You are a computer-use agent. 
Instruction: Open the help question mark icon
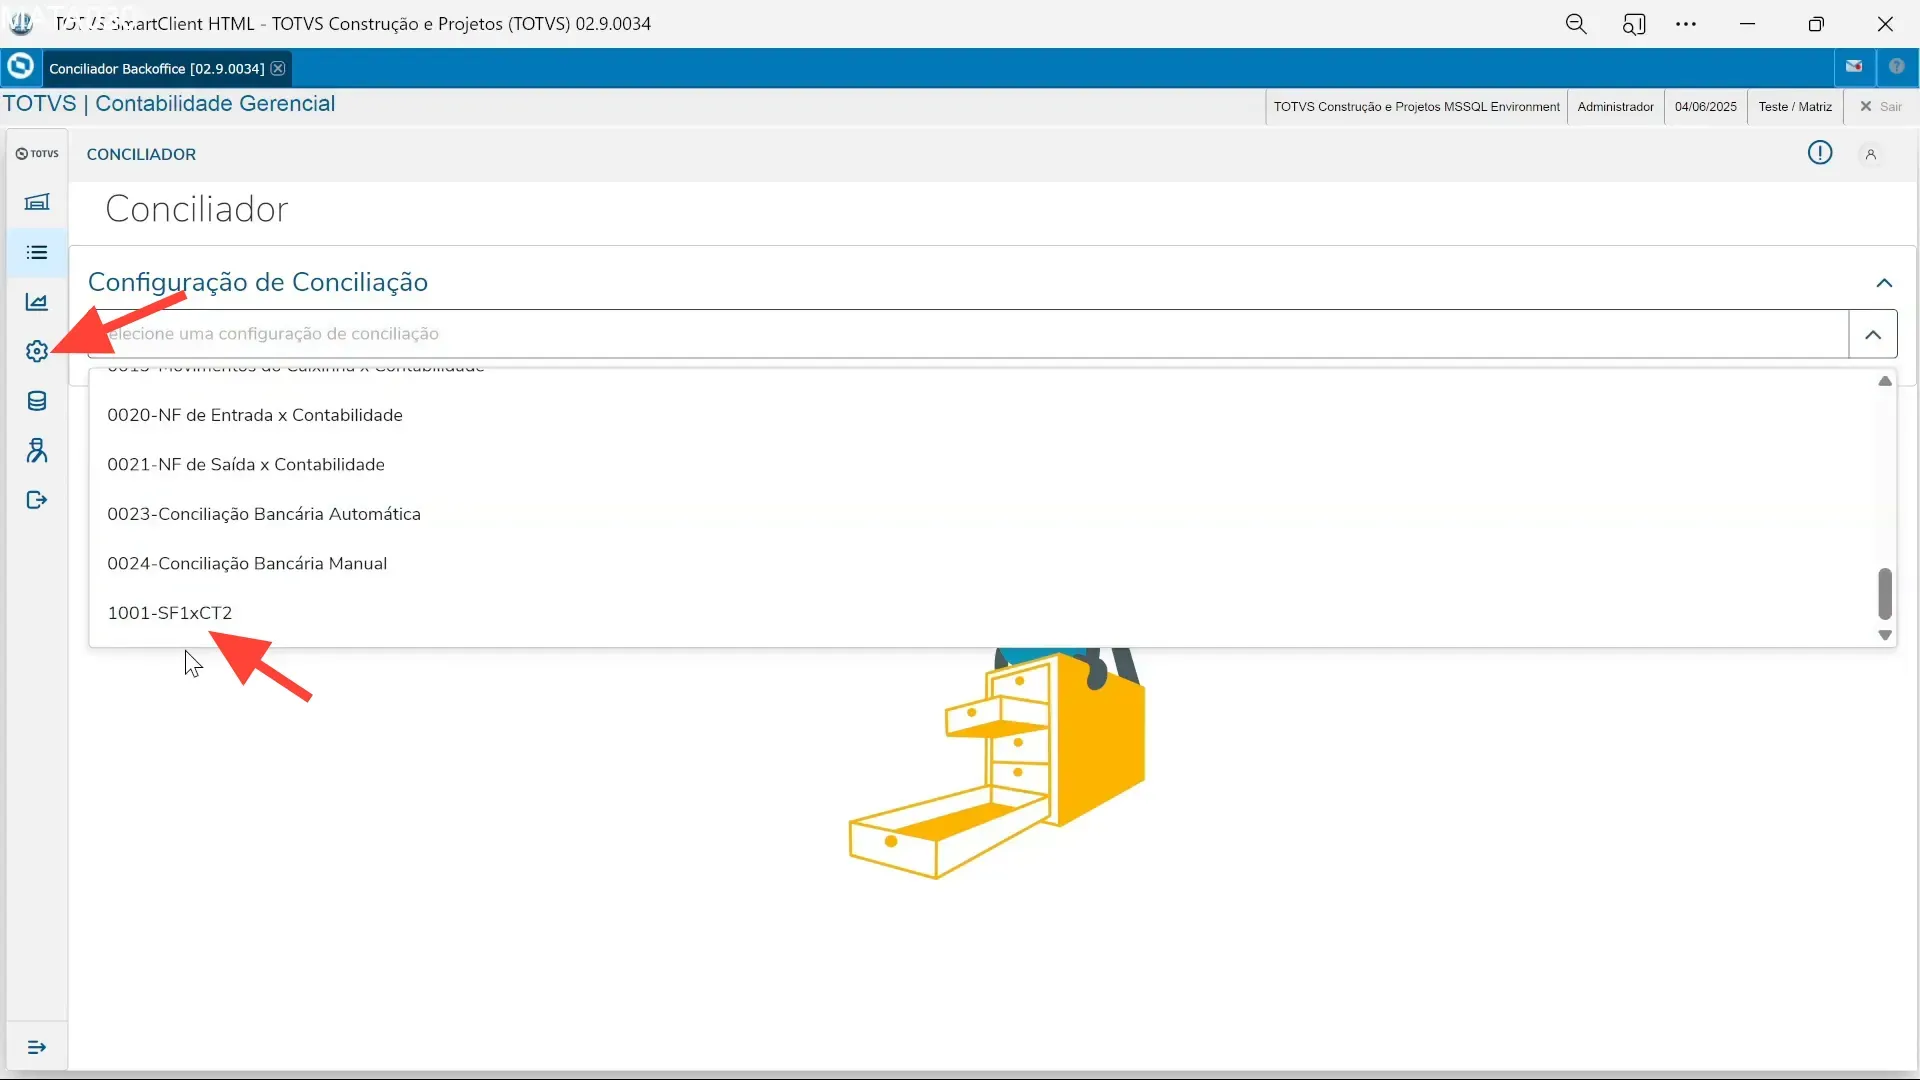pyautogui.click(x=1899, y=66)
